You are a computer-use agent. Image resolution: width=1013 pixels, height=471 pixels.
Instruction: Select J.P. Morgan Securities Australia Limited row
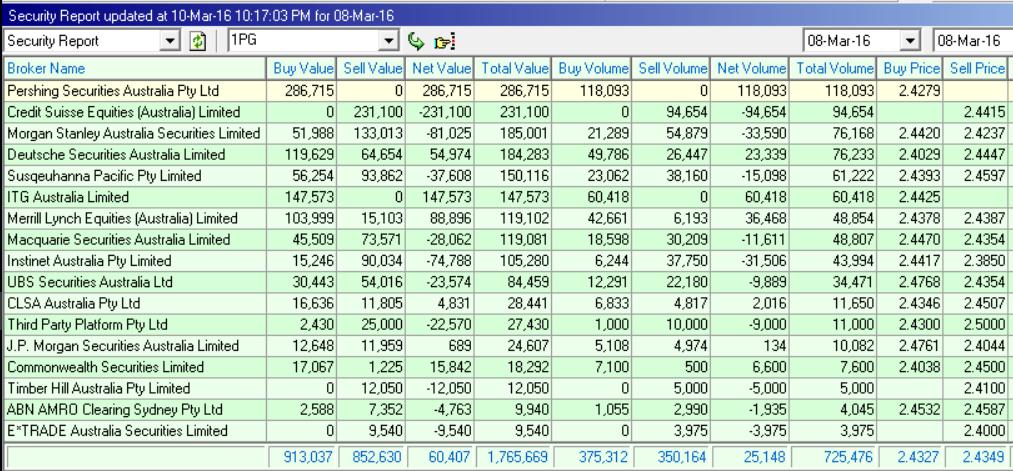pos(506,346)
